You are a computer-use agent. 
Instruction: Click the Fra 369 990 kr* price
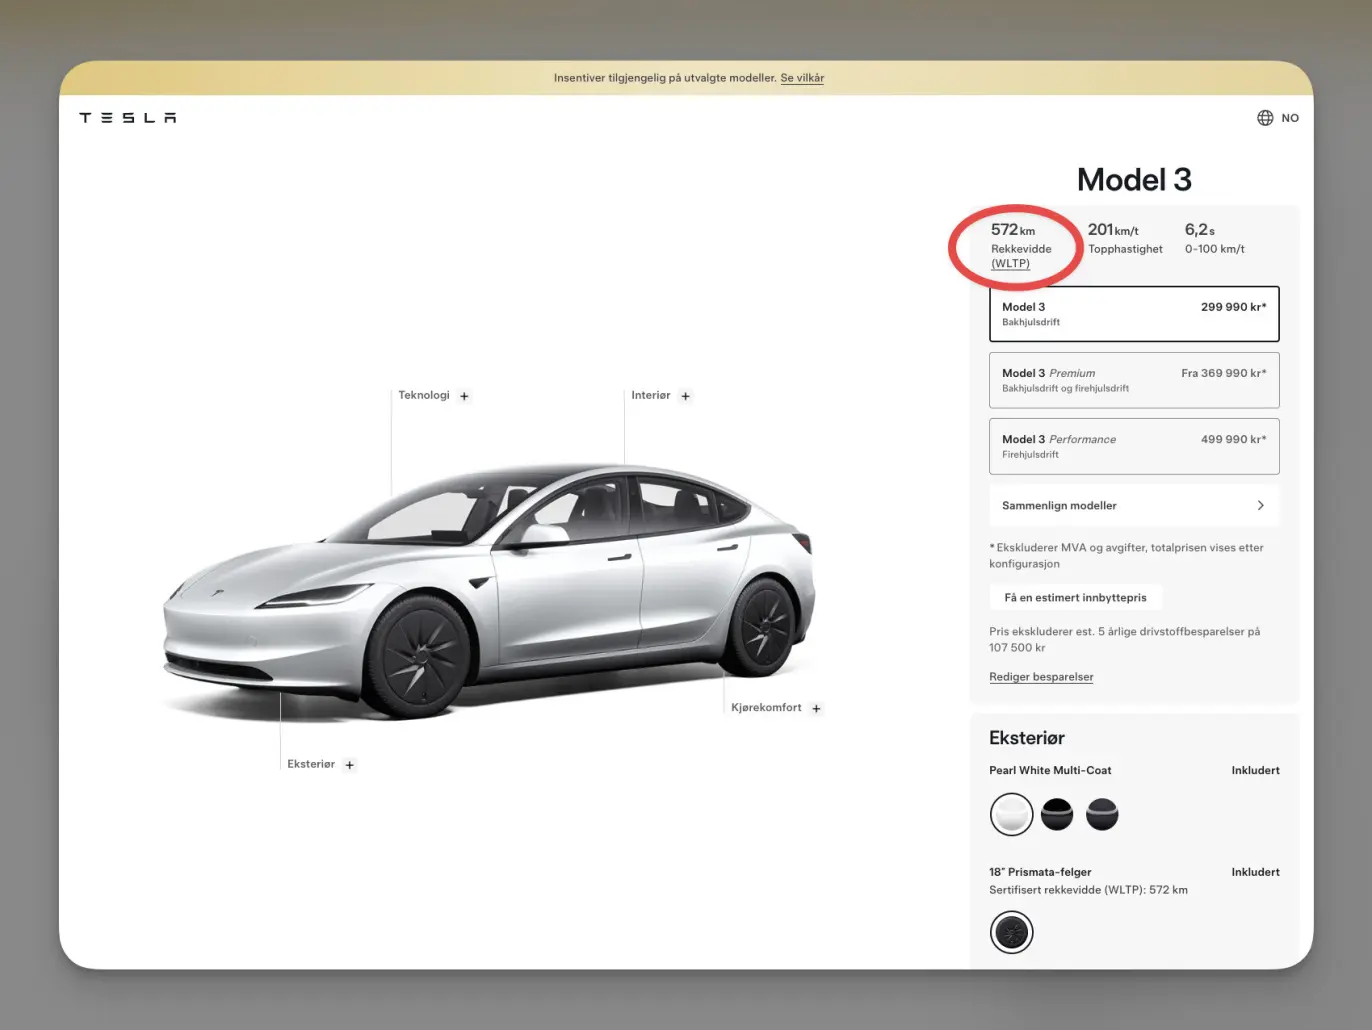[1223, 373]
